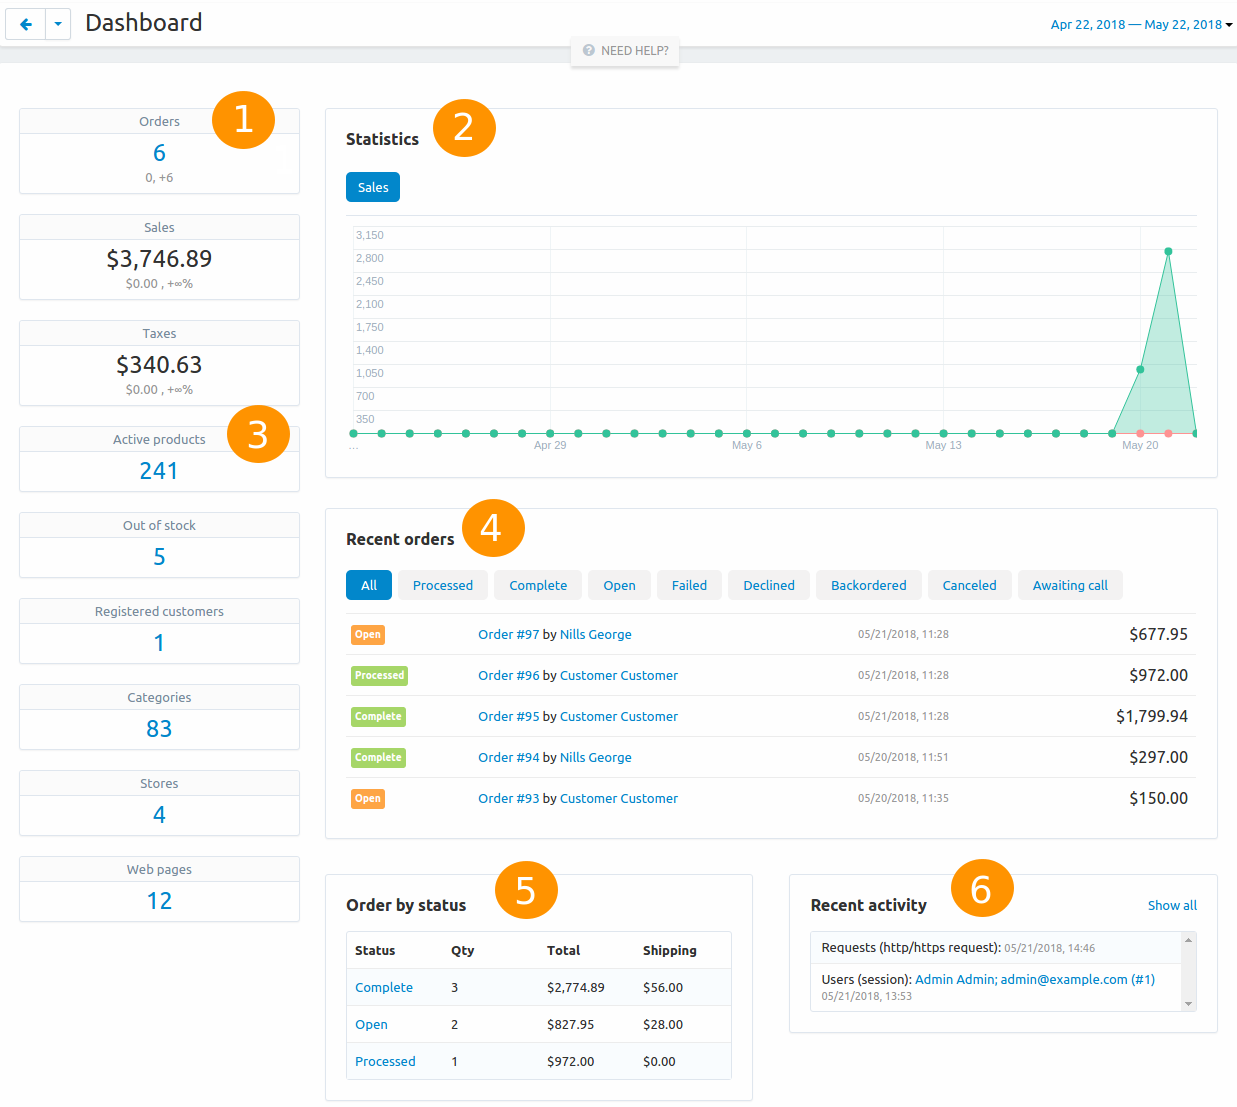Click Show all in Recent activity

tap(1172, 905)
